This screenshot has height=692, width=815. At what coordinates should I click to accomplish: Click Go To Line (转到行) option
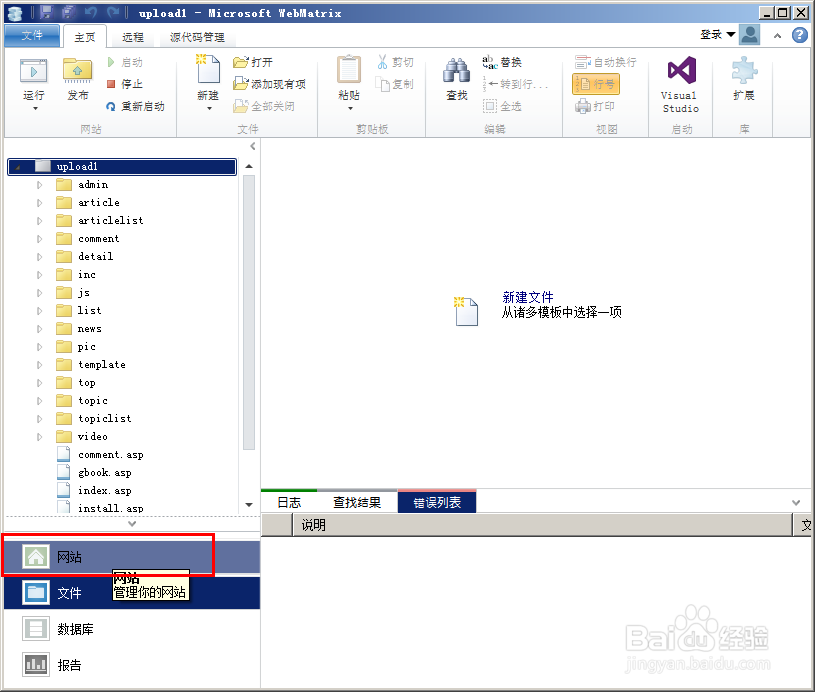coord(515,84)
